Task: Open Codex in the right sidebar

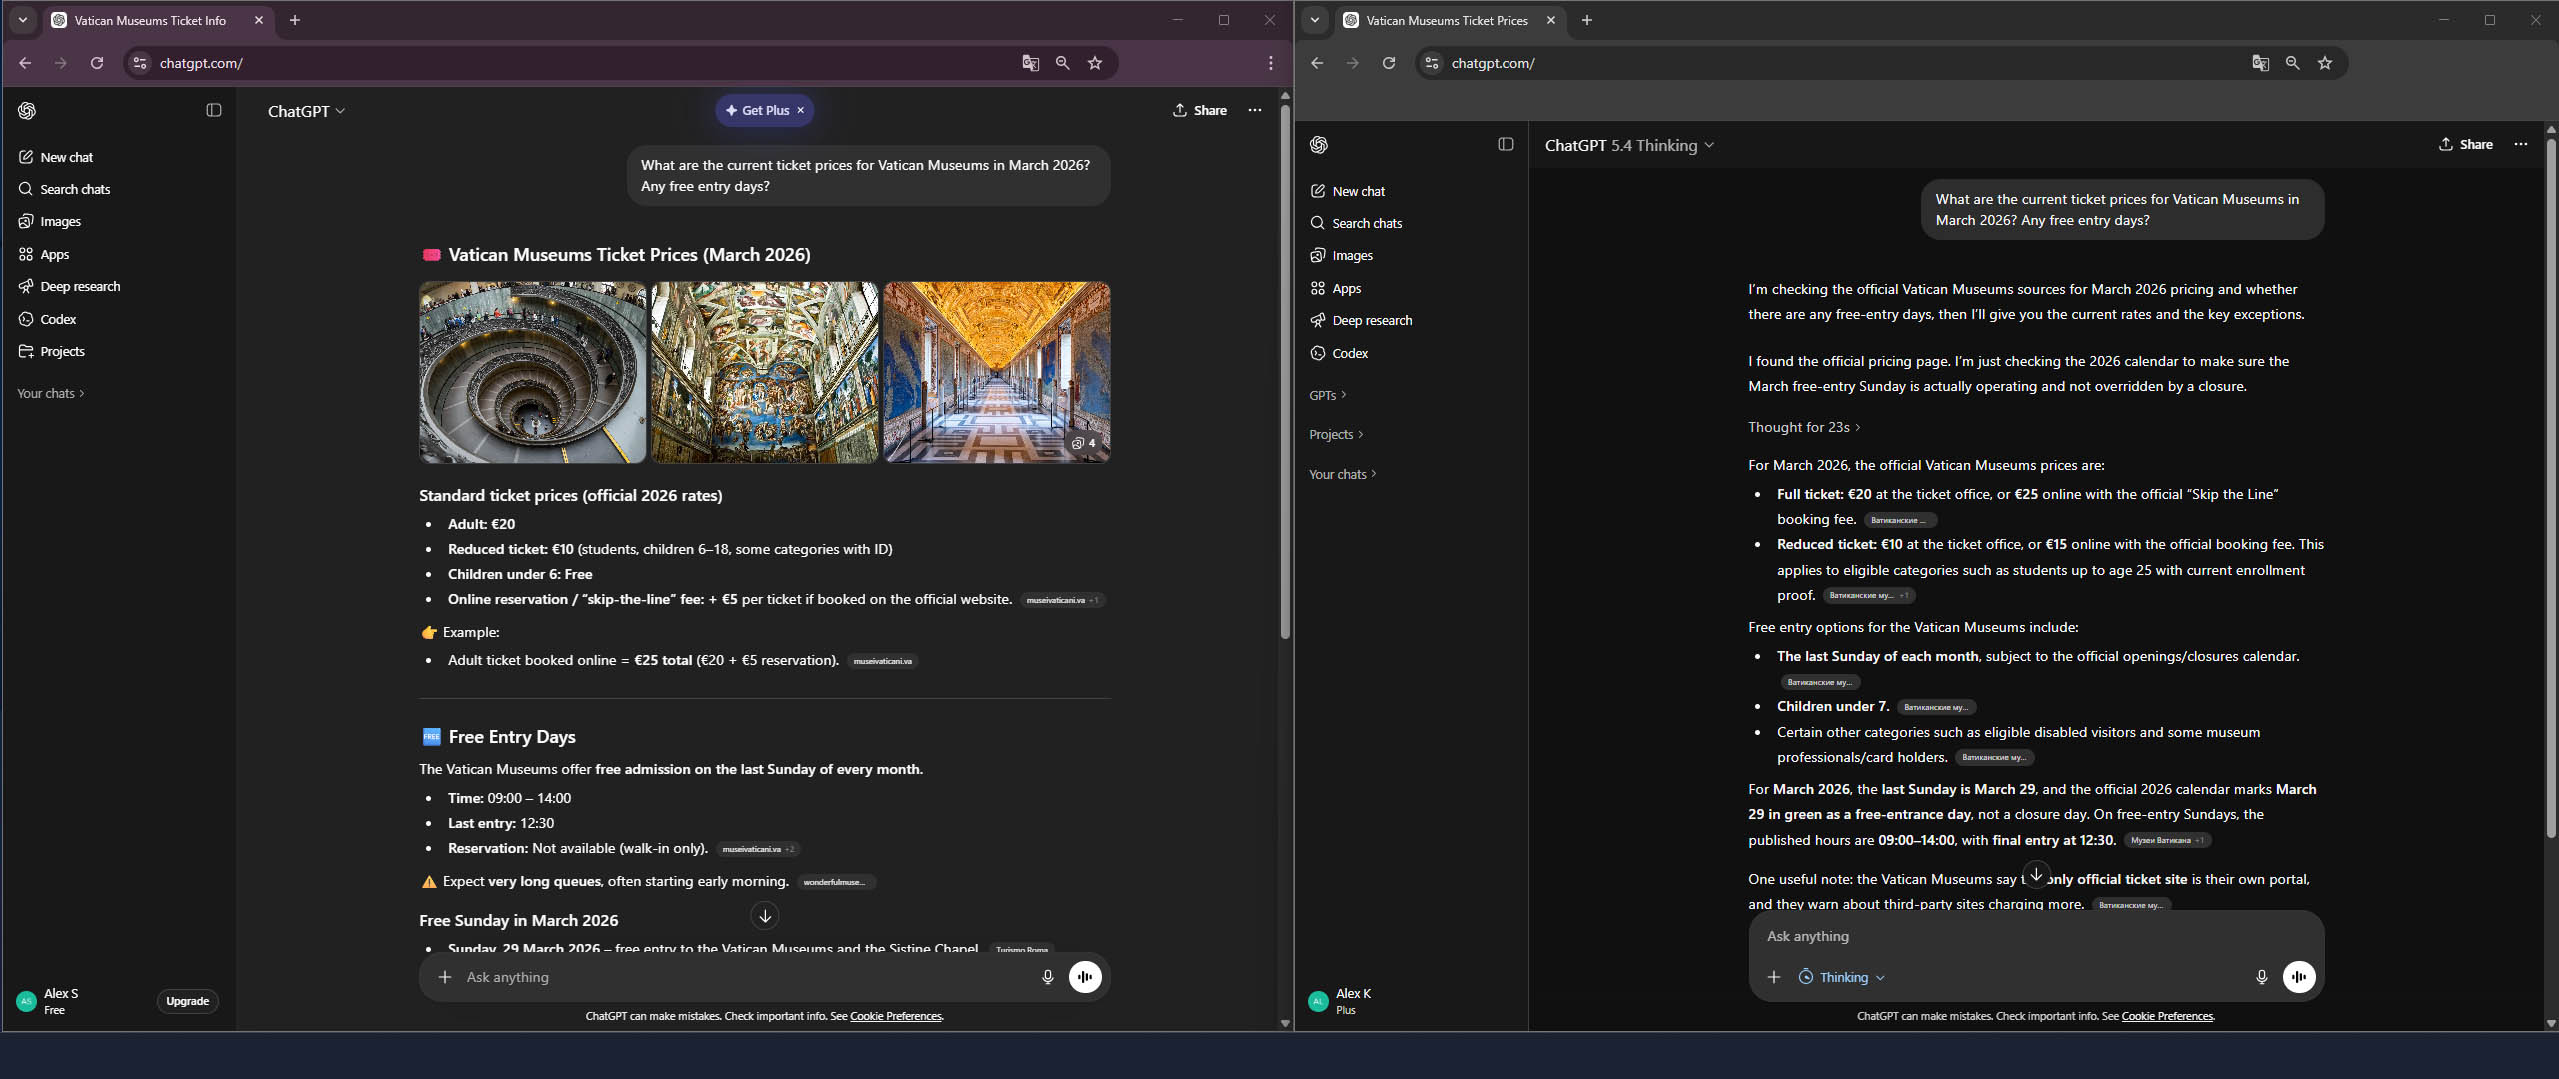Action: (x=1349, y=353)
